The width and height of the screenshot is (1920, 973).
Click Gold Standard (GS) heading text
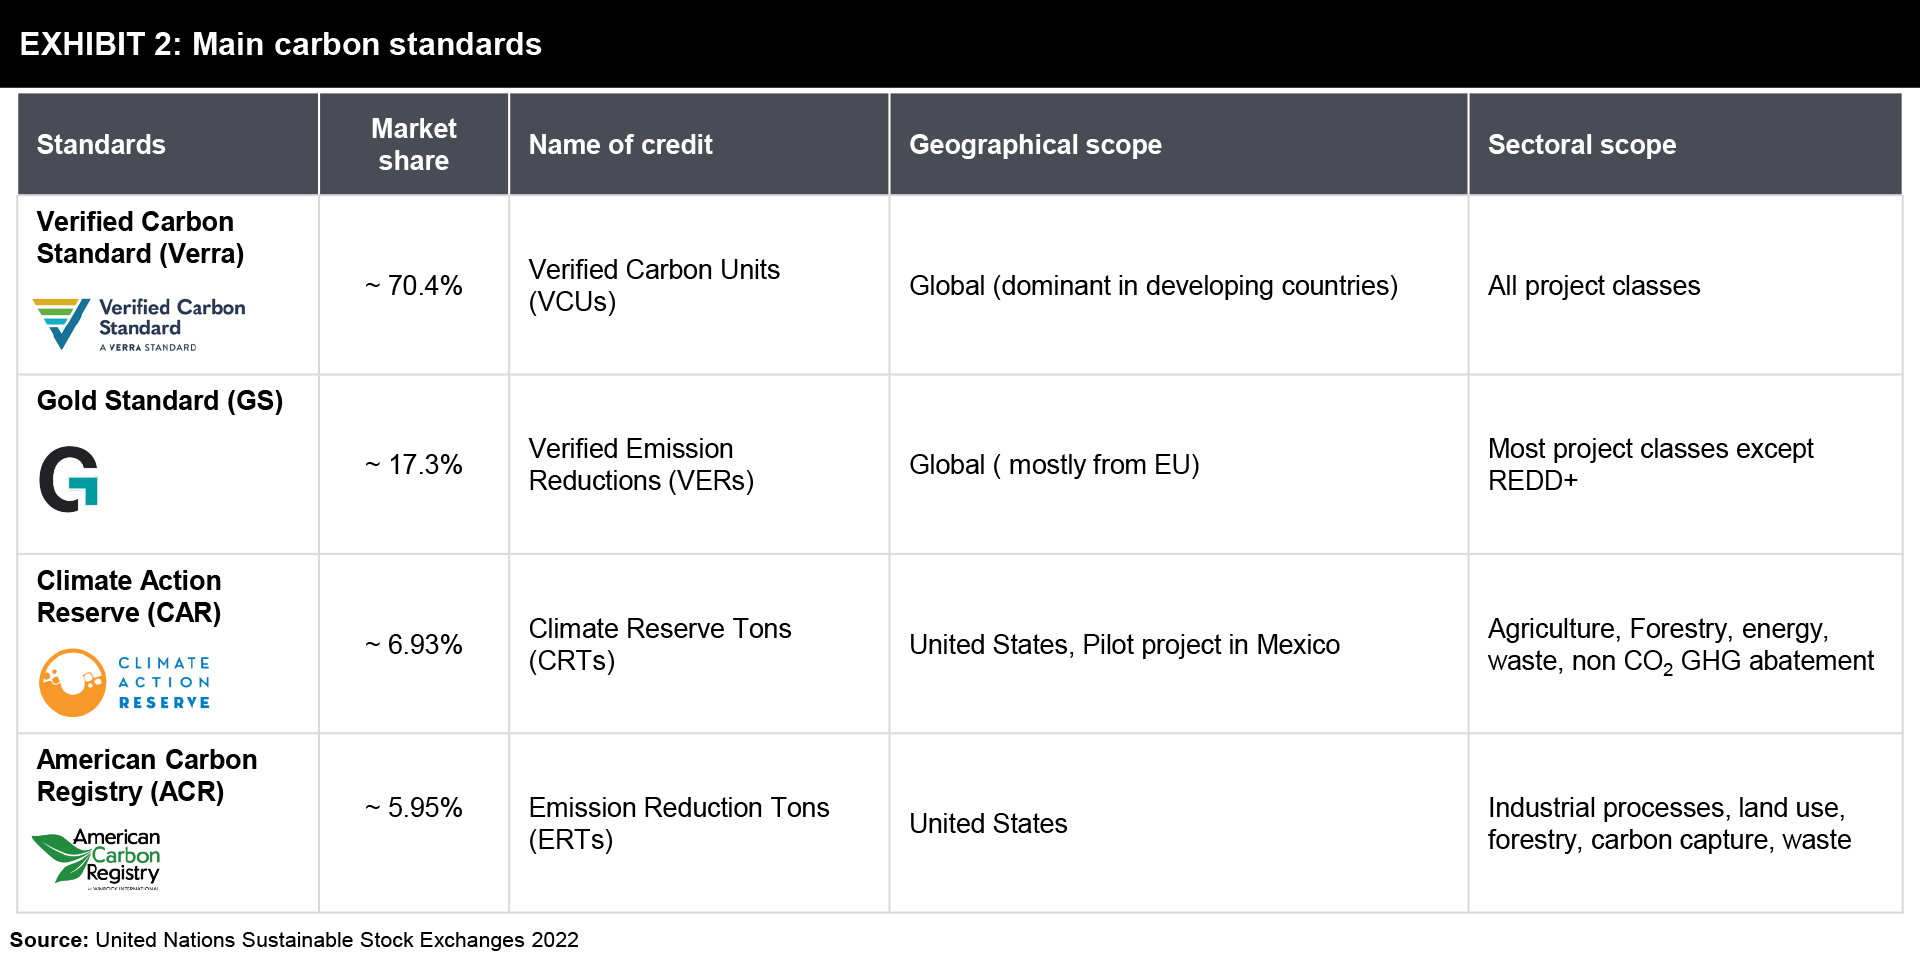click(160, 401)
